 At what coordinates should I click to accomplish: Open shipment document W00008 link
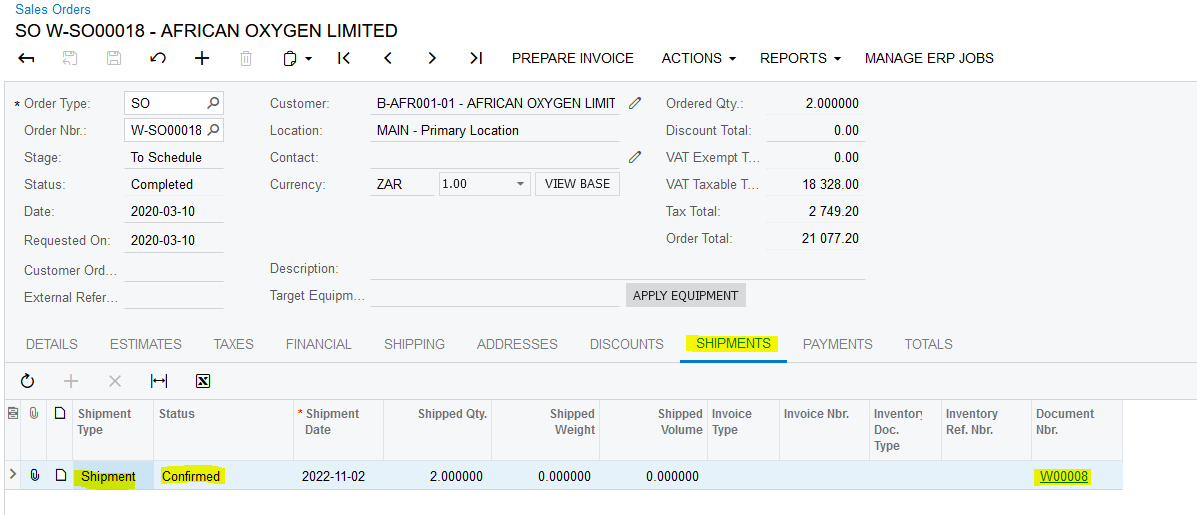[x=1063, y=476]
